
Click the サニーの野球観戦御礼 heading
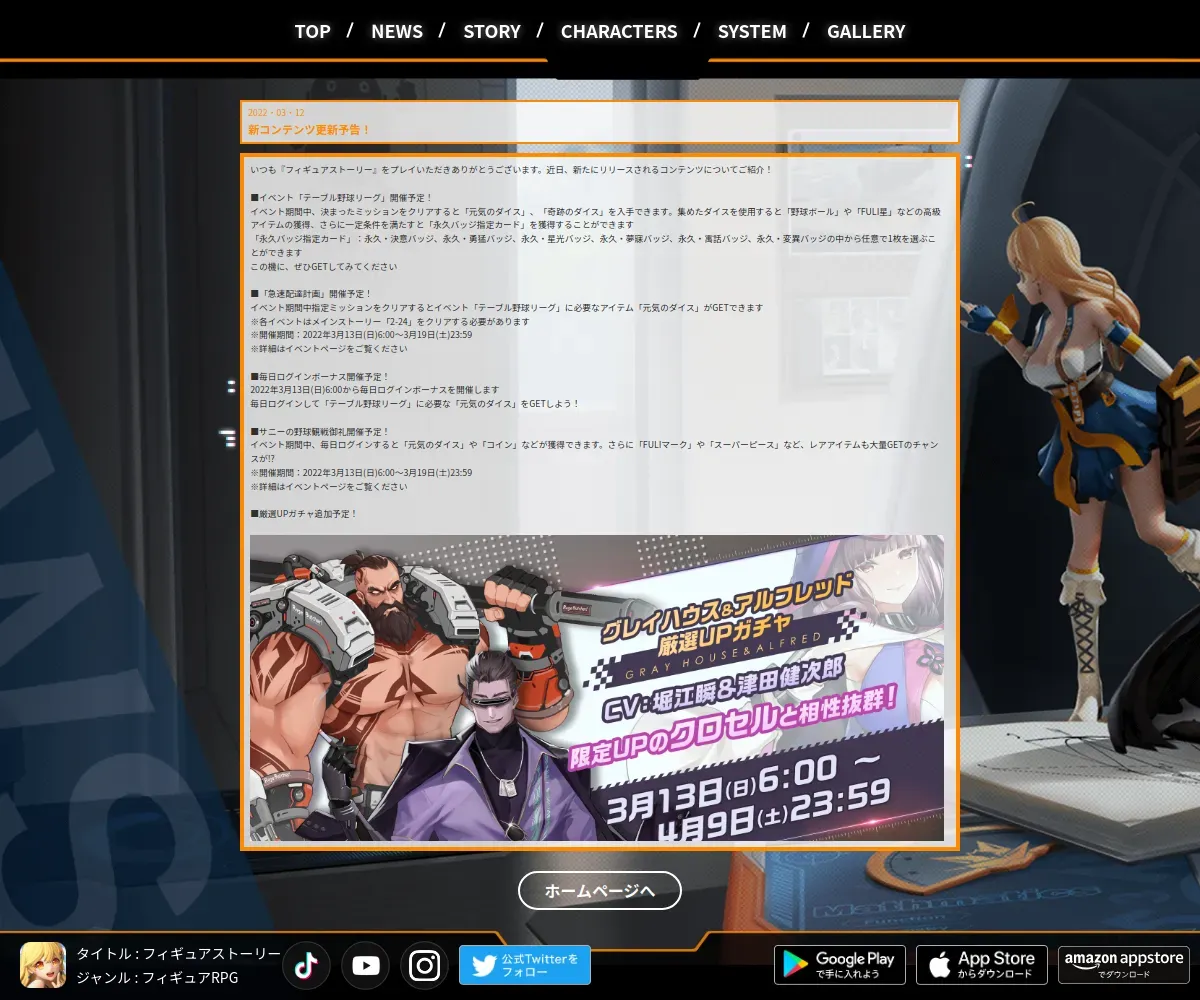coord(320,432)
